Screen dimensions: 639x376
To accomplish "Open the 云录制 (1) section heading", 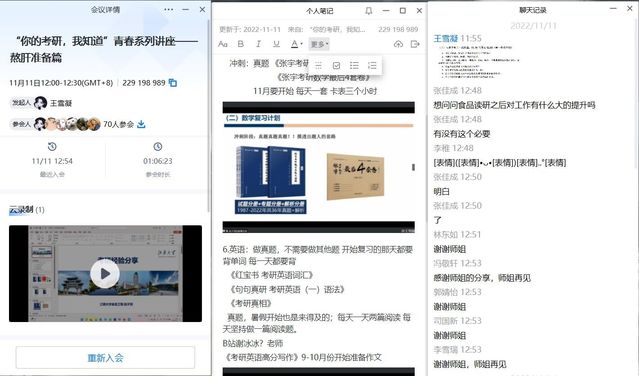I will 26,210.
